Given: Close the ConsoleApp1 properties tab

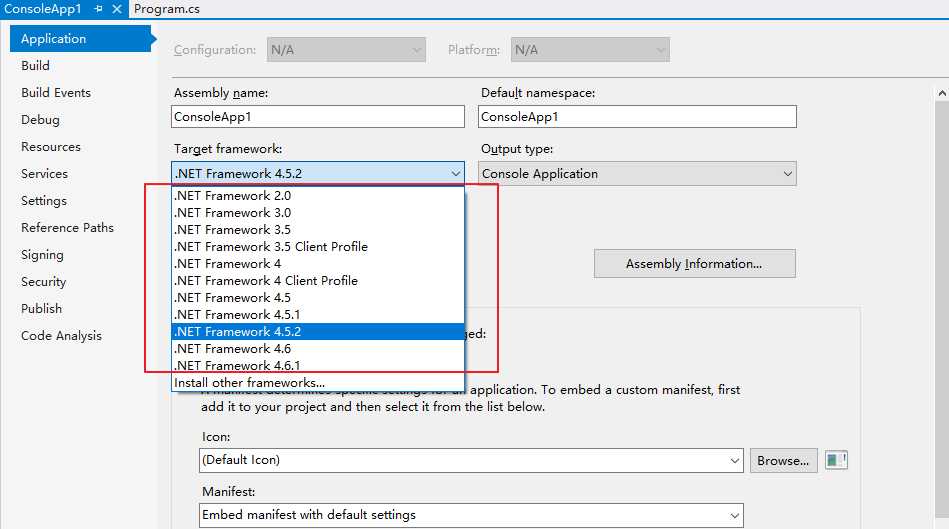Looking at the screenshot, I should click(117, 9).
